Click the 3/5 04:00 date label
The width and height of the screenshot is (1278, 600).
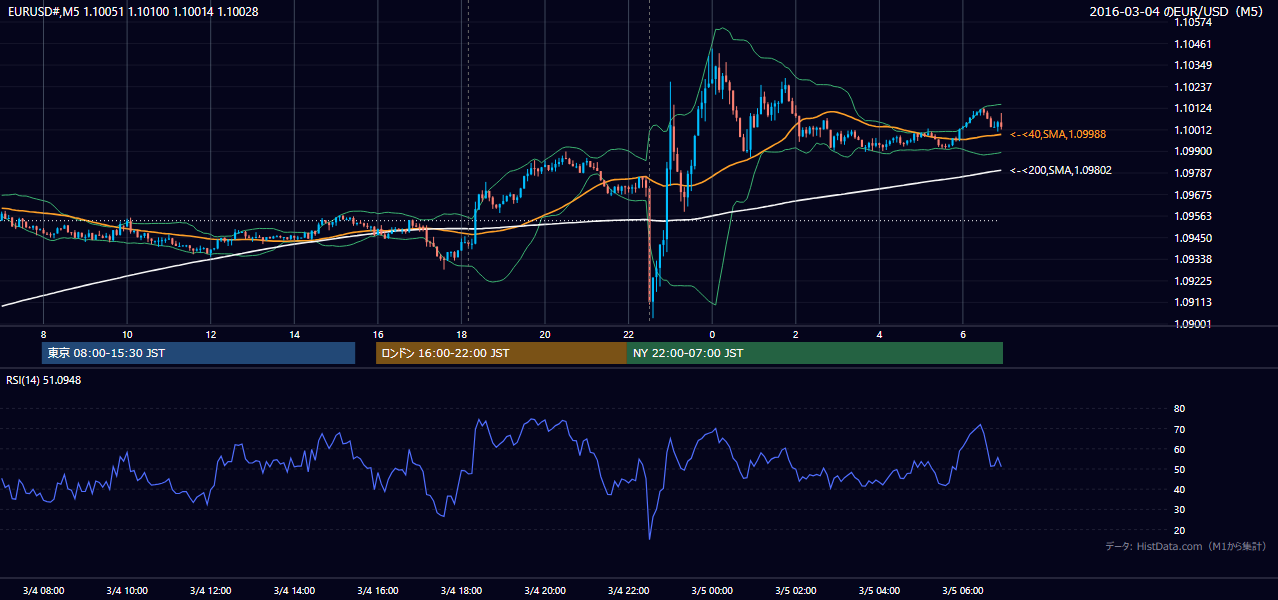879,590
